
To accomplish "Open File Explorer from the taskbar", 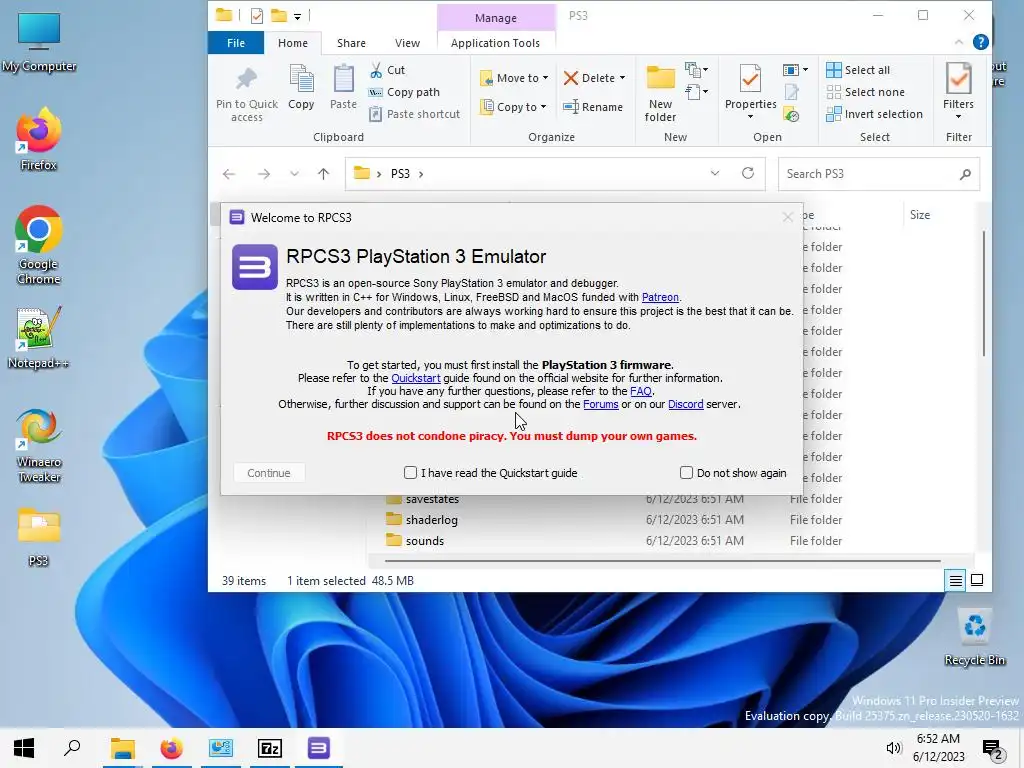I will click(x=122, y=748).
